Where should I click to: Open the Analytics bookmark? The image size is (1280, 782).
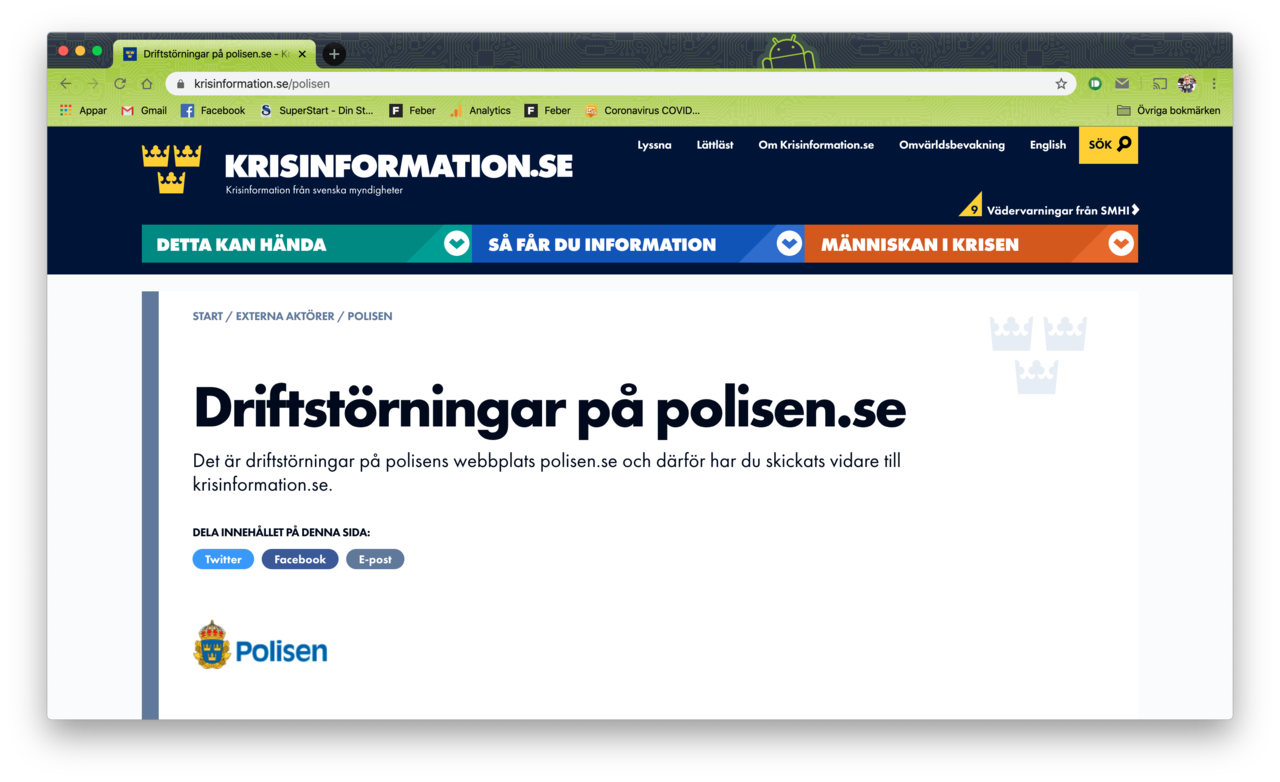pyautogui.click(x=480, y=111)
